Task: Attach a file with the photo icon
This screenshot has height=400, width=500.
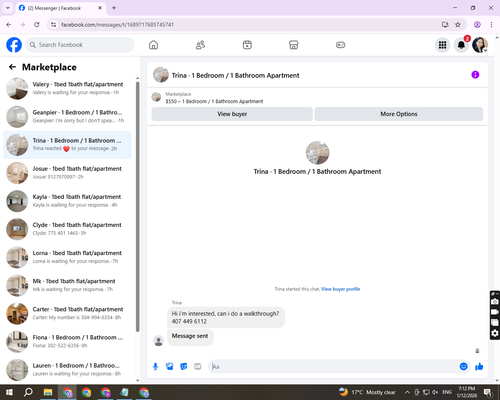Action: [170, 367]
